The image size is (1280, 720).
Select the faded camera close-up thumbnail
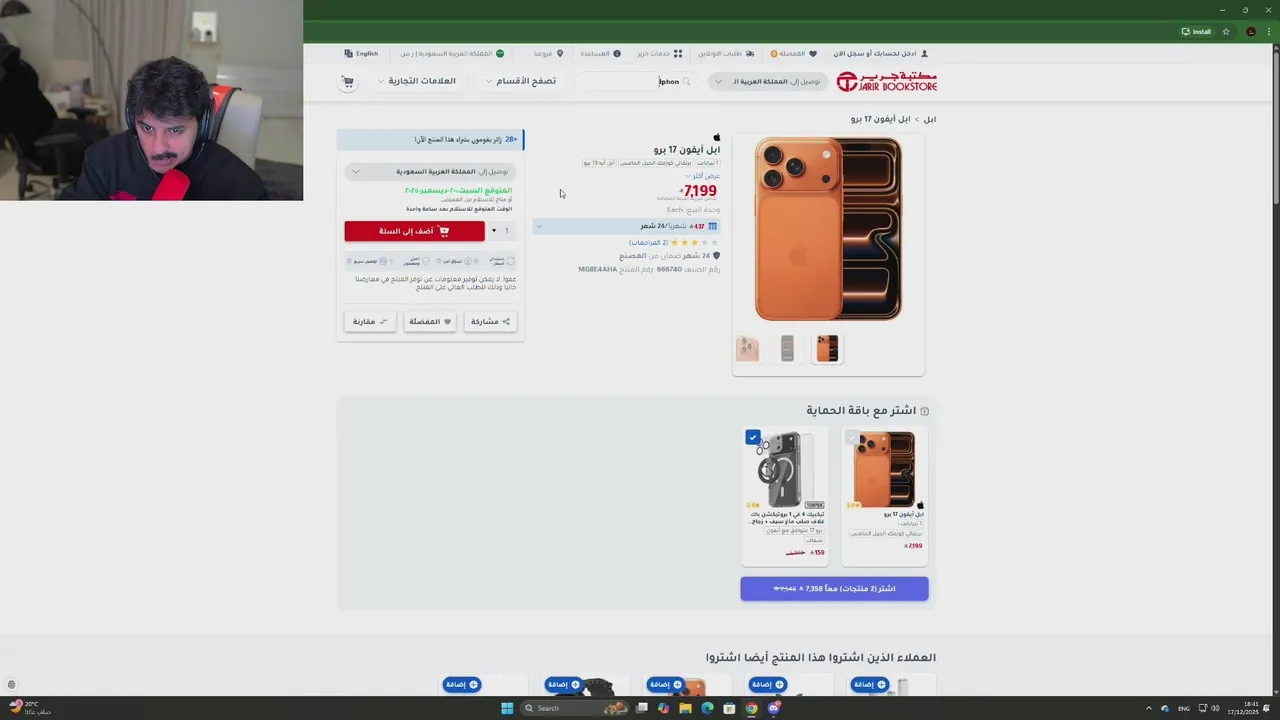(747, 349)
